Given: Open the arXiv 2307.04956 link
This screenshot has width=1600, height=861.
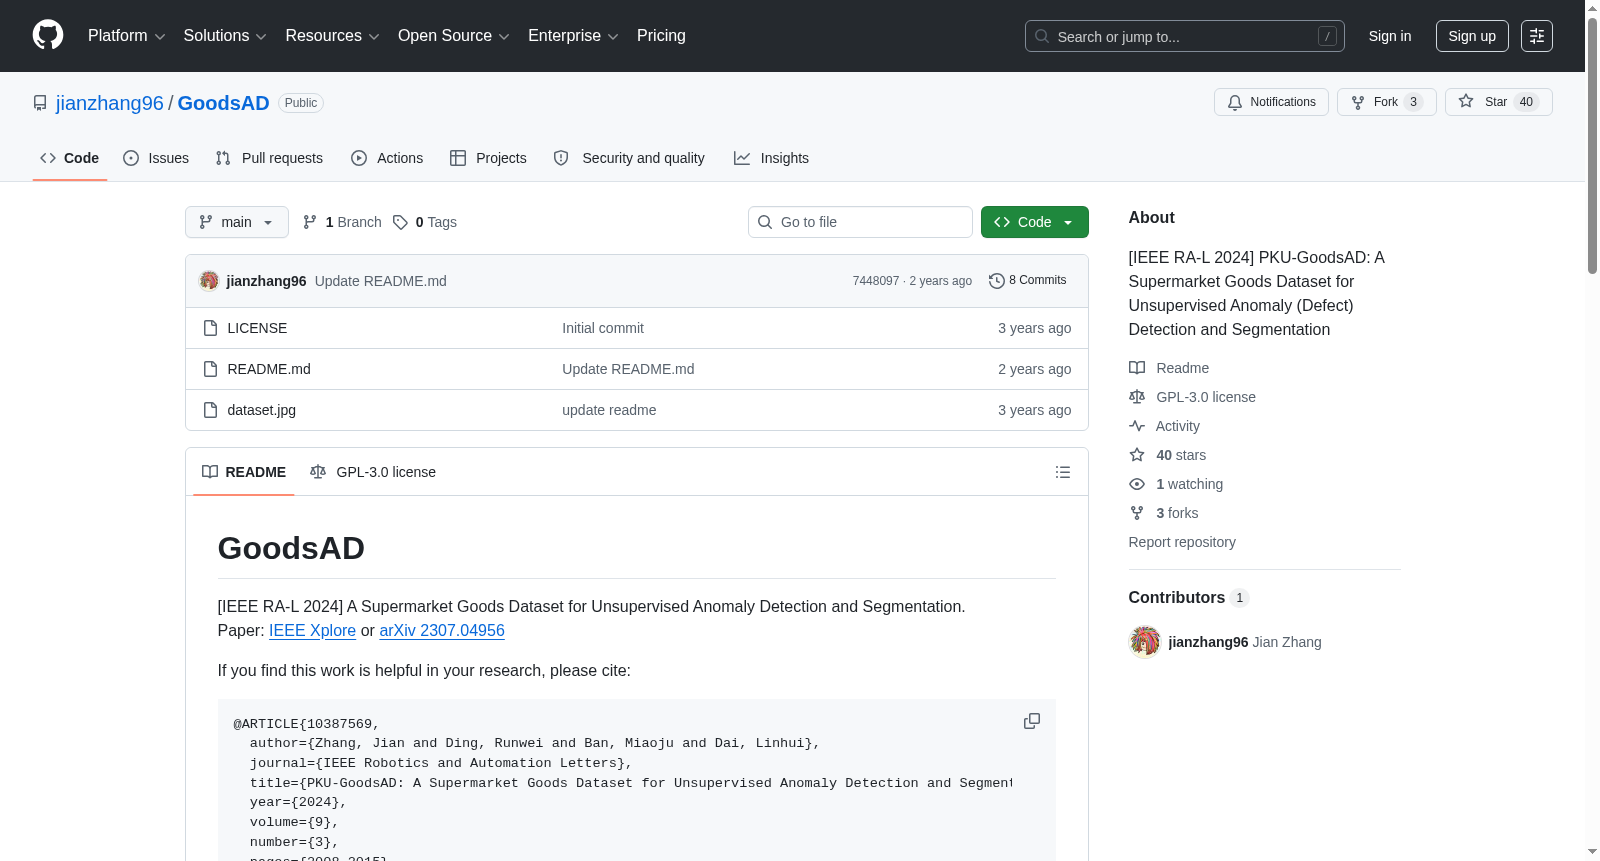Looking at the screenshot, I should [x=442, y=631].
